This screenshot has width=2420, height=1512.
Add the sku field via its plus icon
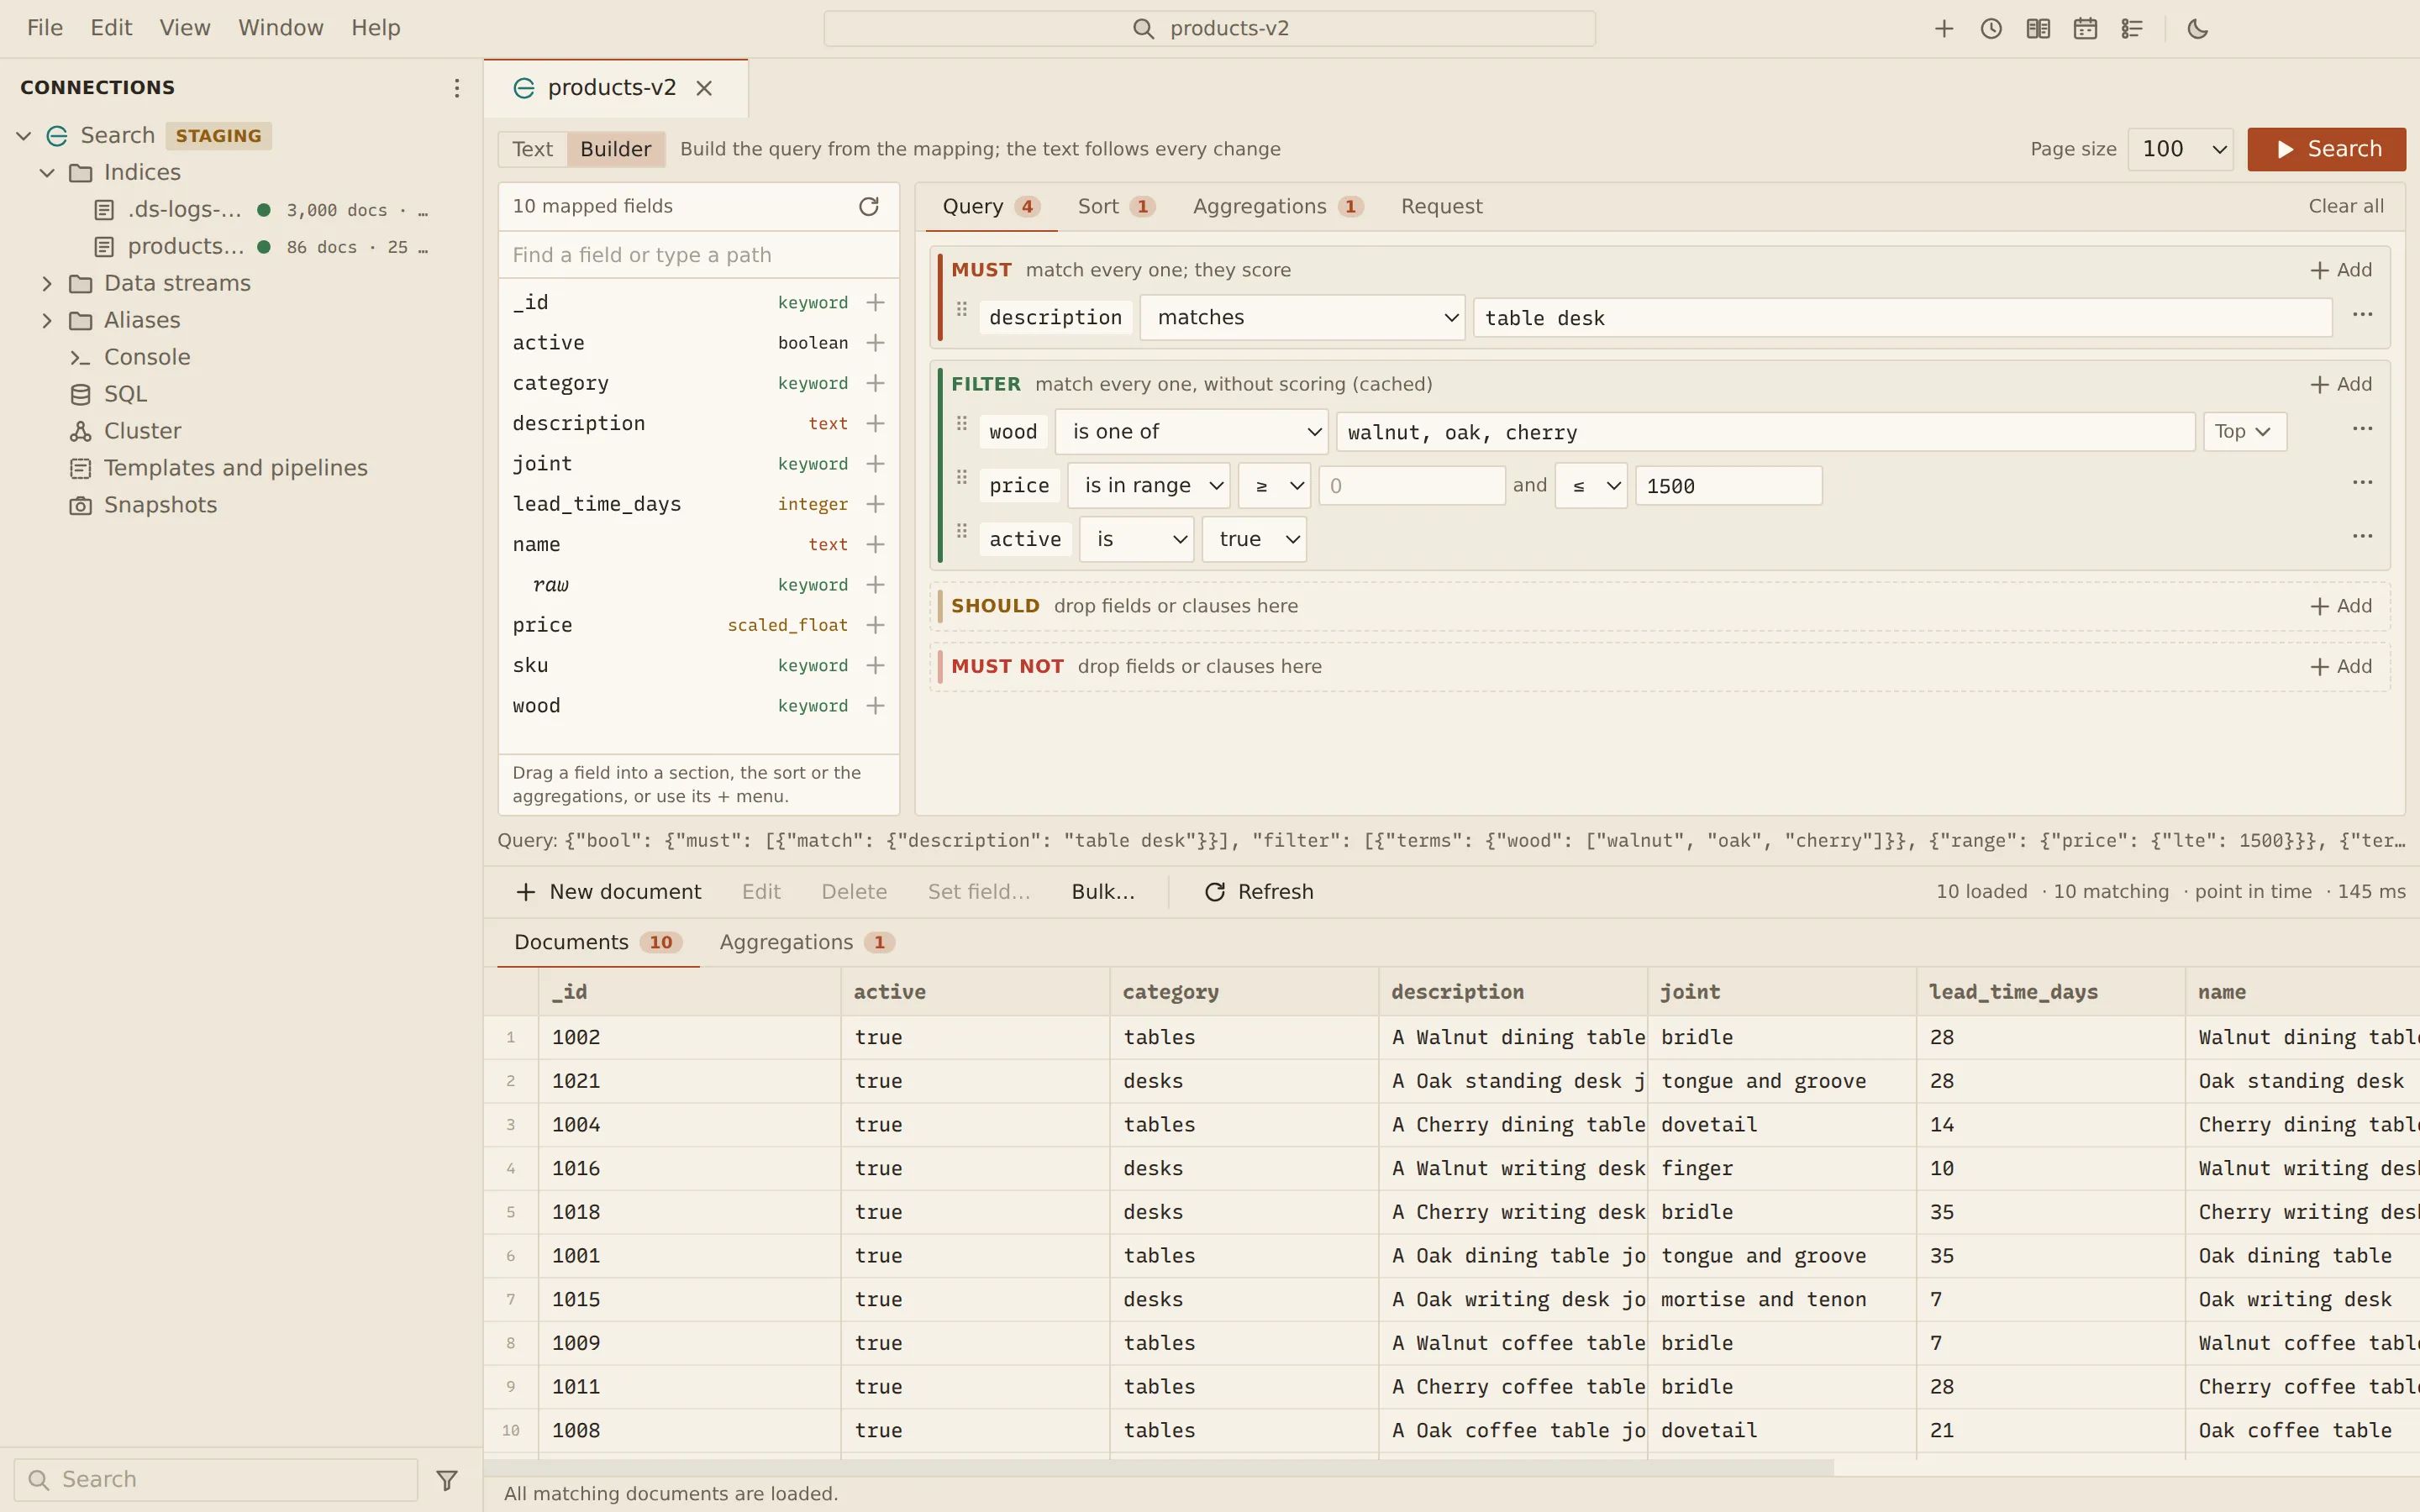(875, 665)
